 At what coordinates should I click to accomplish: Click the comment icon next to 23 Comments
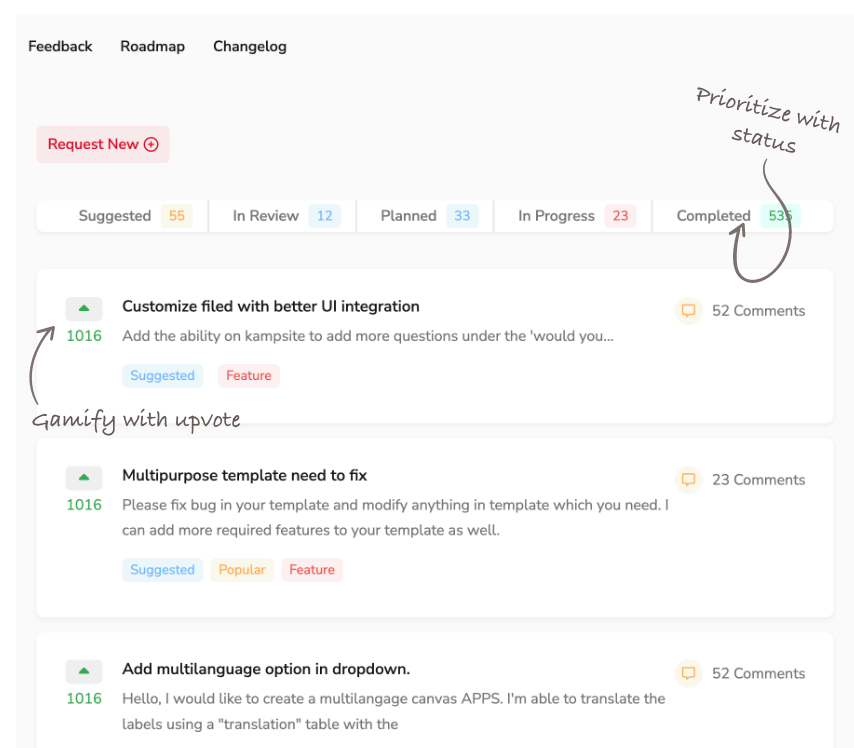point(688,480)
